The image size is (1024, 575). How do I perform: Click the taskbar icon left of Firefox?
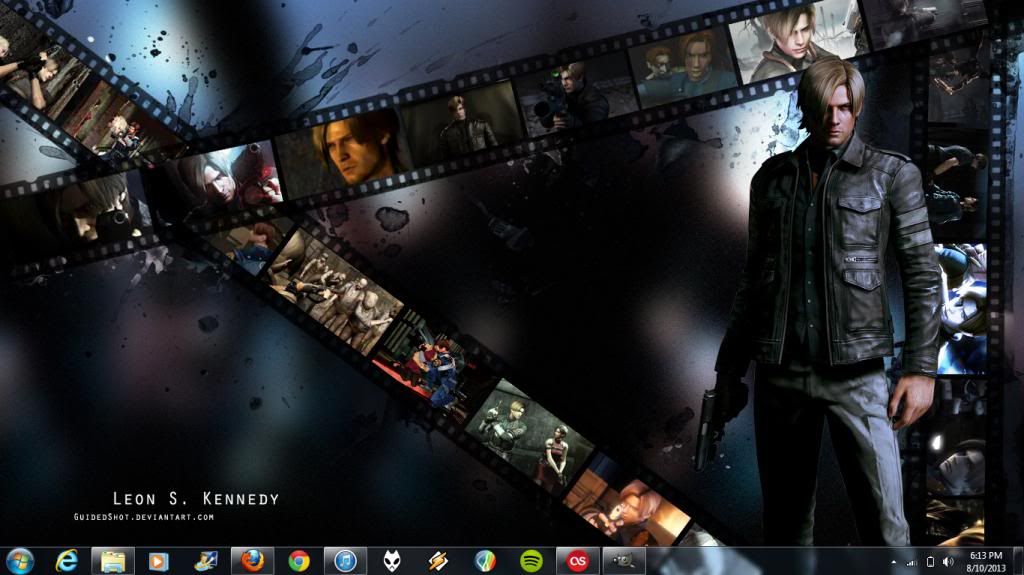tap(206, 561)
